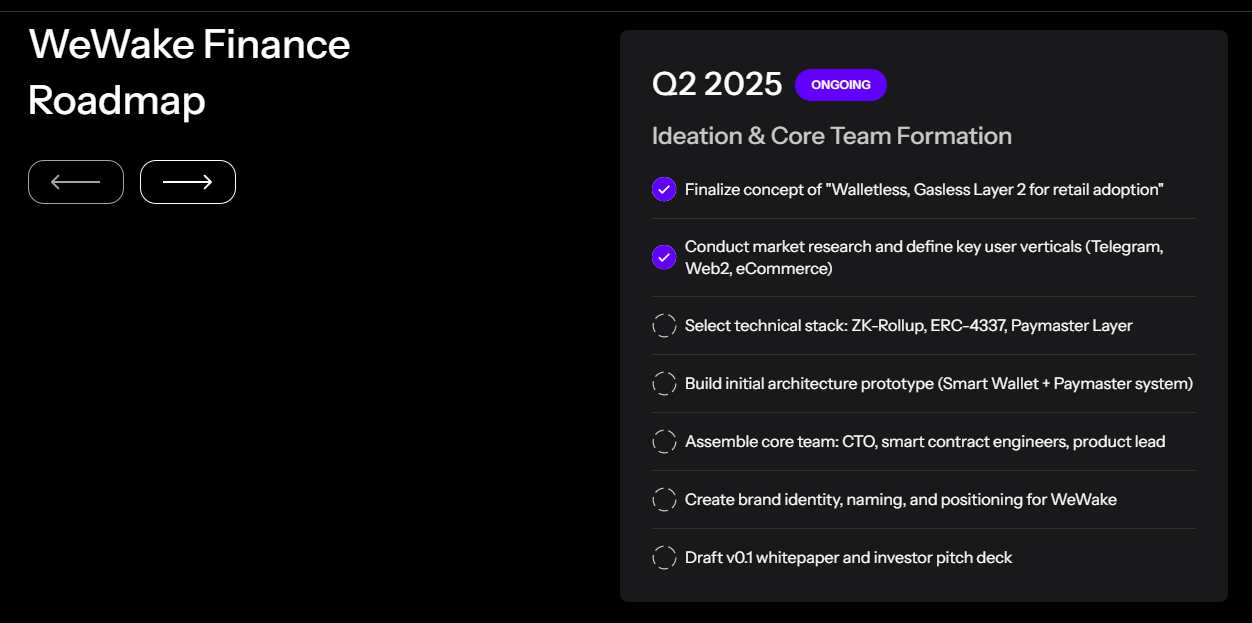Viewport: 1252px width, 623px height.
Task: Click the purple ONGOING status badge
Action: click(x=841, y=85)
